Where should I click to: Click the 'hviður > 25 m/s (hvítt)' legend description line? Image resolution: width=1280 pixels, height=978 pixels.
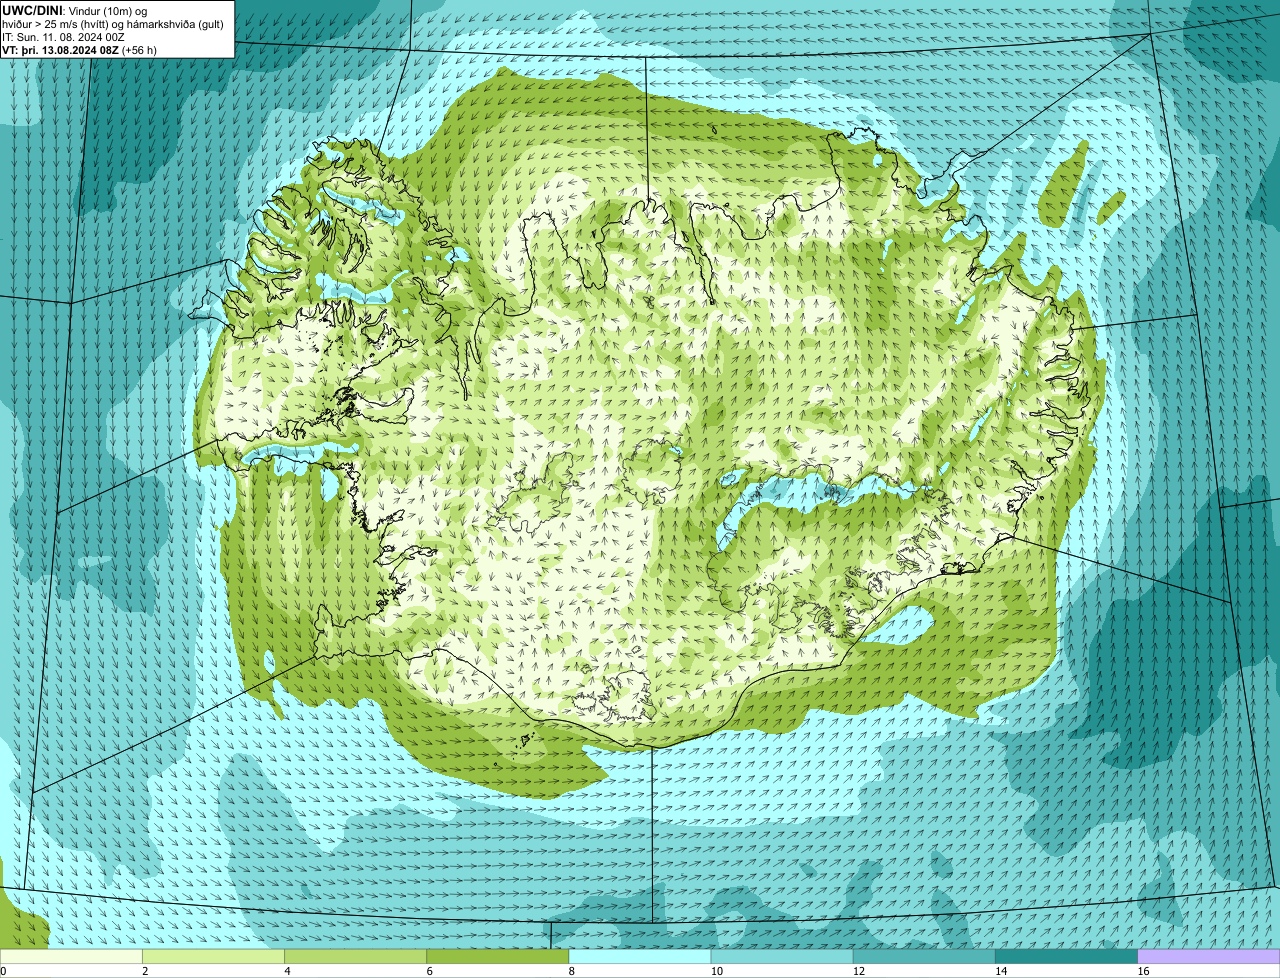(x=113, y=24)
